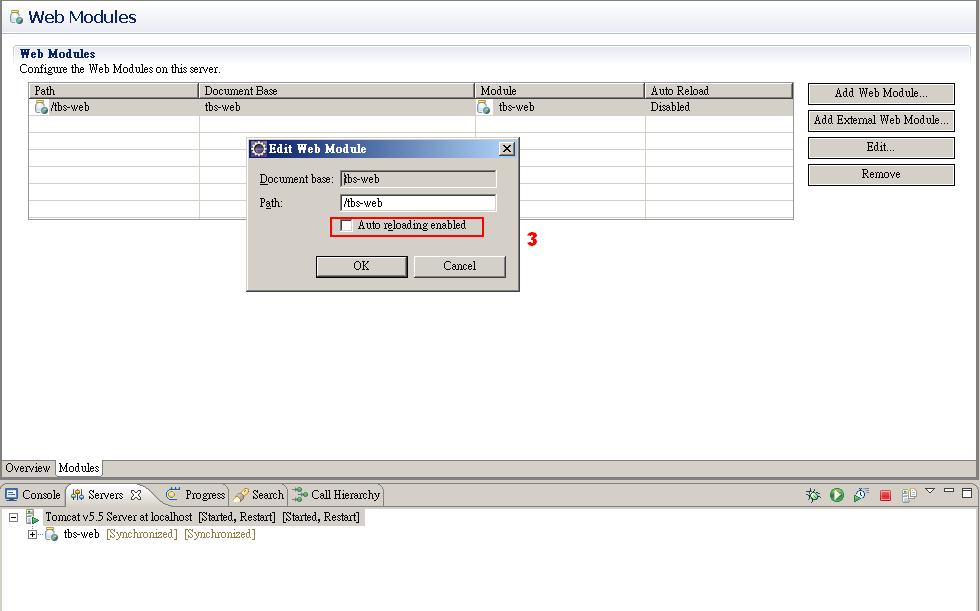Click the Document base field in dialog
The image size is (980, 611).
pos(418,179)
